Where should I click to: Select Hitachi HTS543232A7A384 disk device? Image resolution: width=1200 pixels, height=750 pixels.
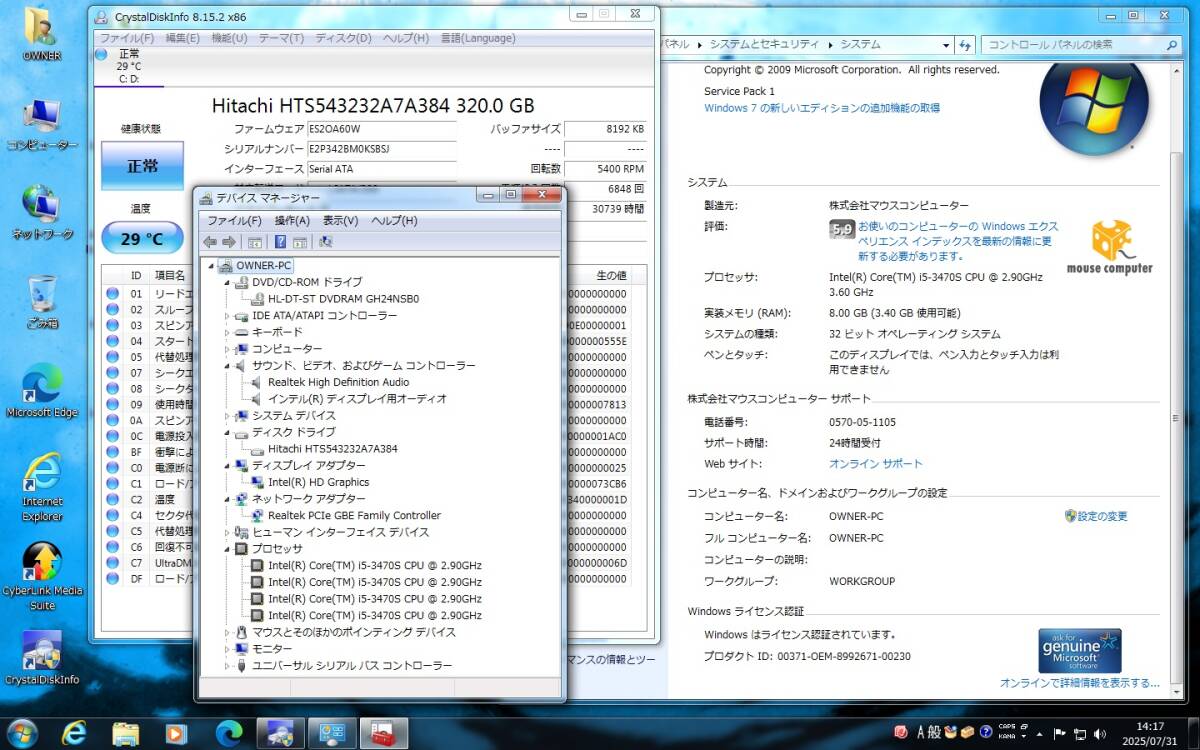tap(332, 449)
